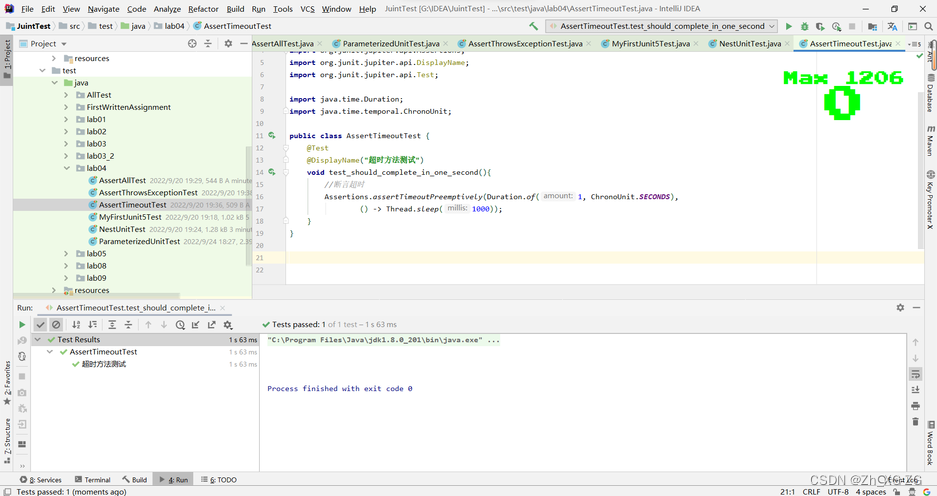Sort test results alphabetically icon

(x=76, y=324)
